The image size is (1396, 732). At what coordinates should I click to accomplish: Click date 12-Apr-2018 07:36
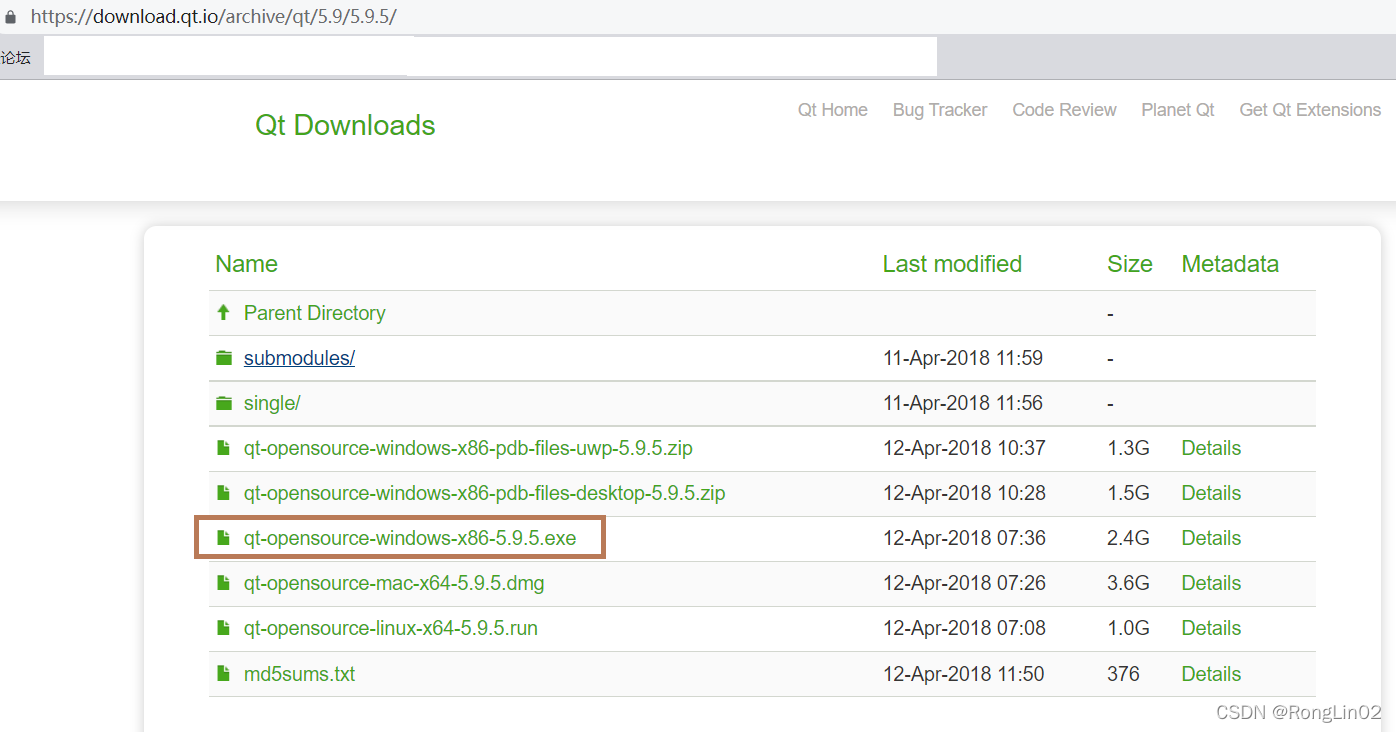pos(964,538)
